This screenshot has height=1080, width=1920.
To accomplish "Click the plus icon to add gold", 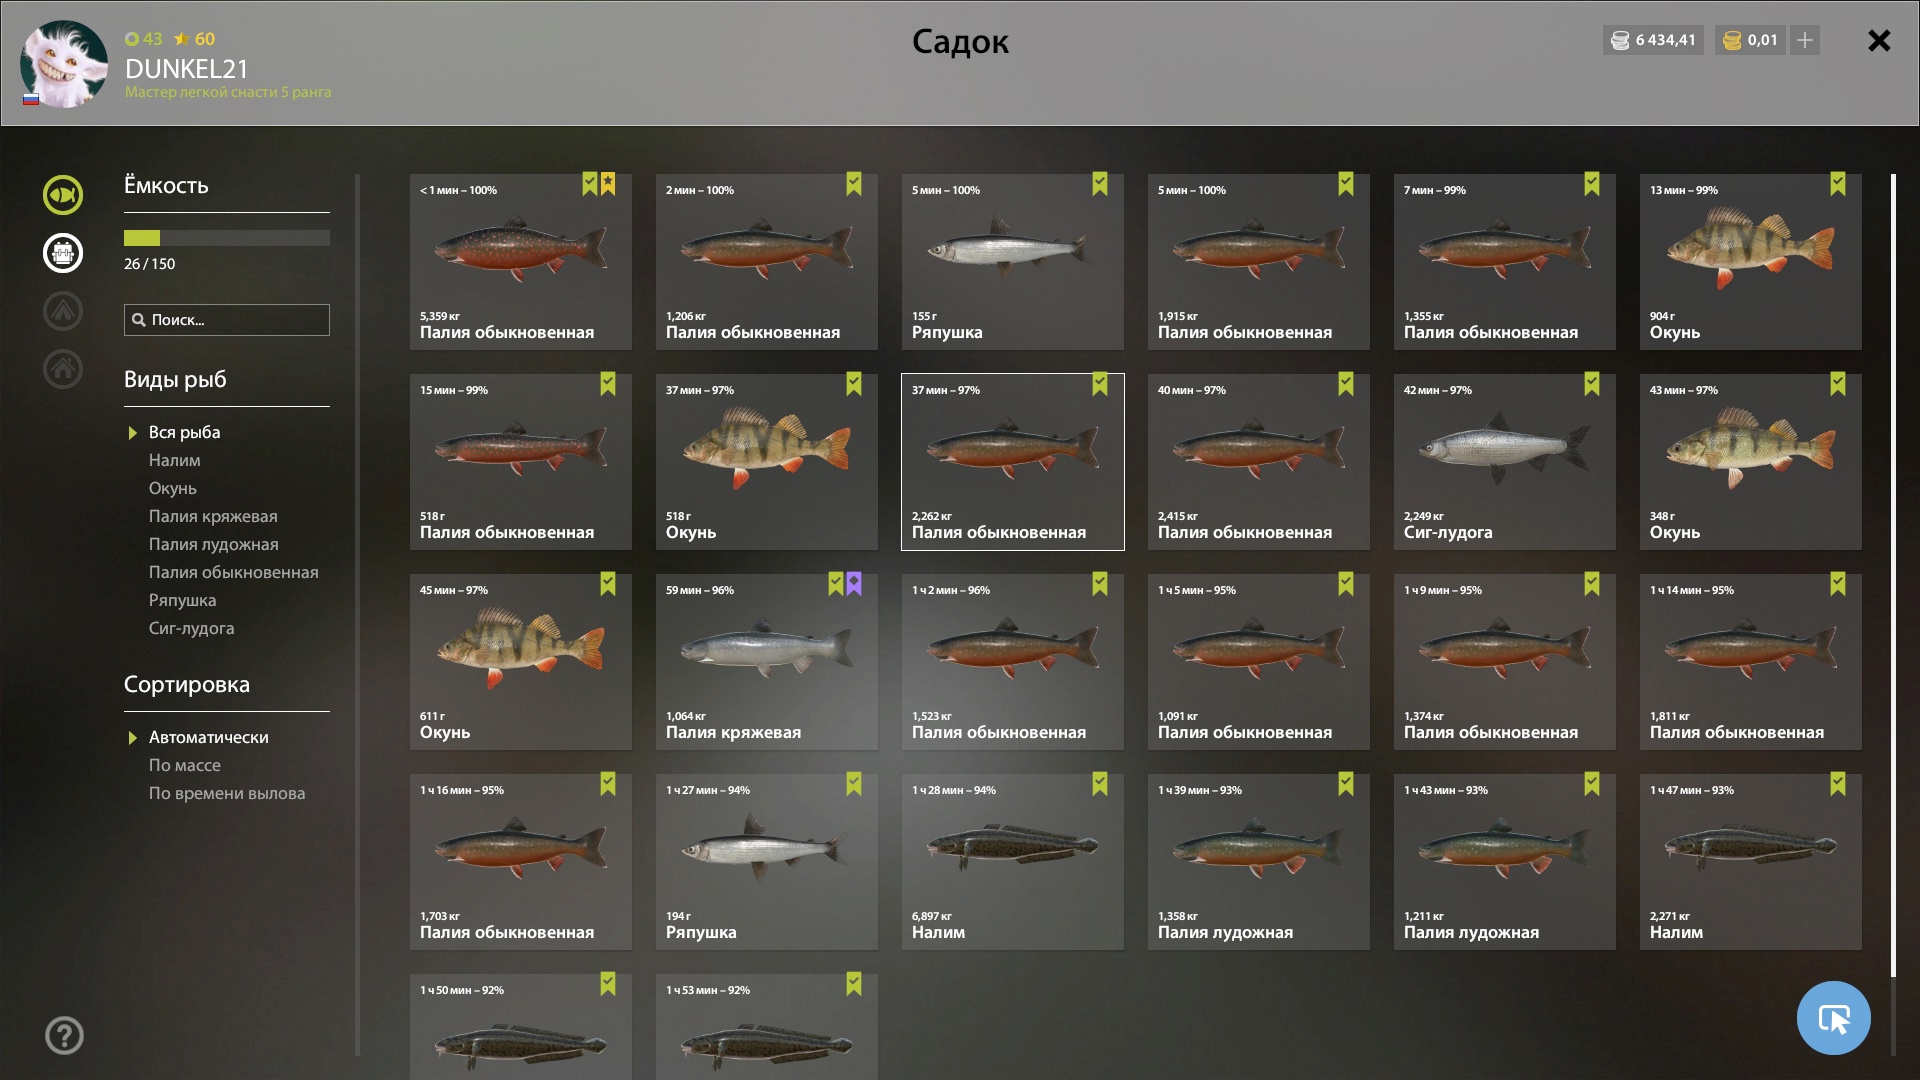I will pos(1804,40).
